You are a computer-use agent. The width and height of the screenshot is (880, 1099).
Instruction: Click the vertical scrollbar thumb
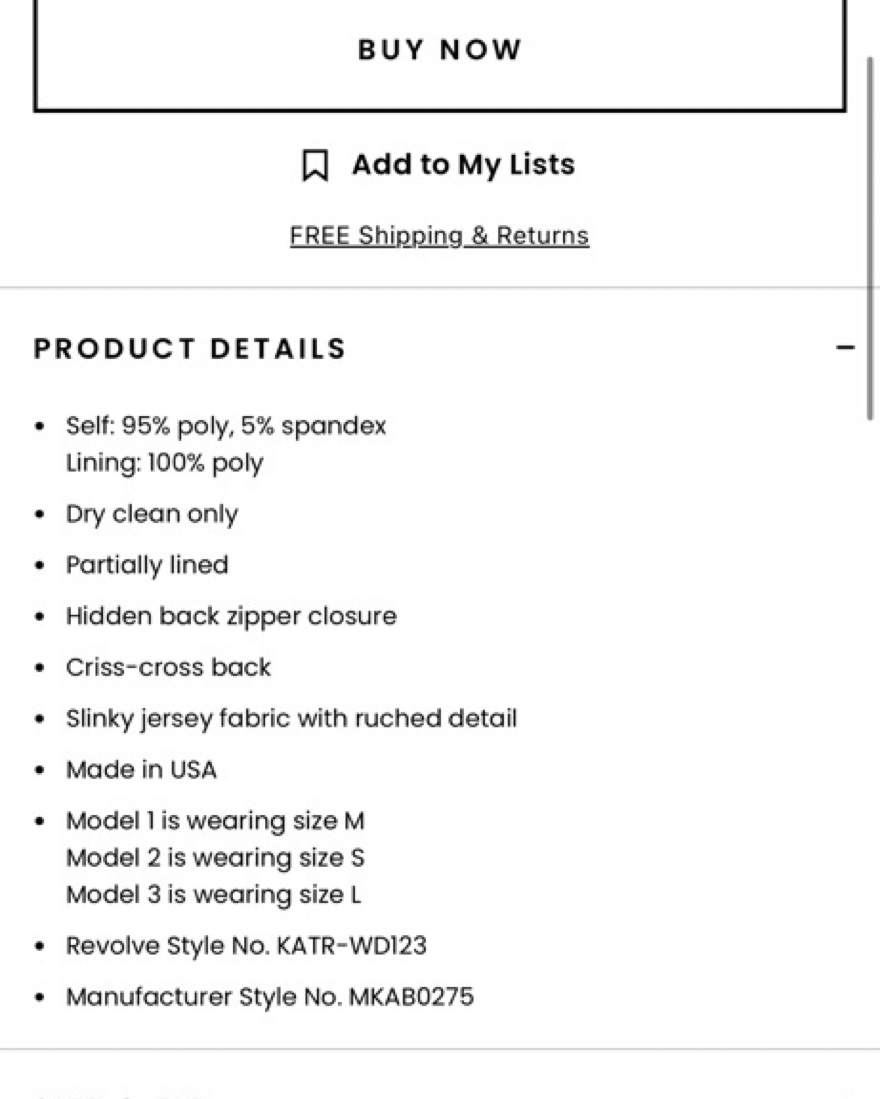(870, 238)
